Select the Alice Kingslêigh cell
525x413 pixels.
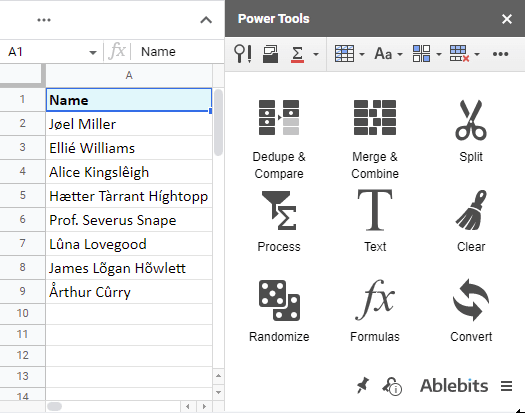[x=129, y=172]
